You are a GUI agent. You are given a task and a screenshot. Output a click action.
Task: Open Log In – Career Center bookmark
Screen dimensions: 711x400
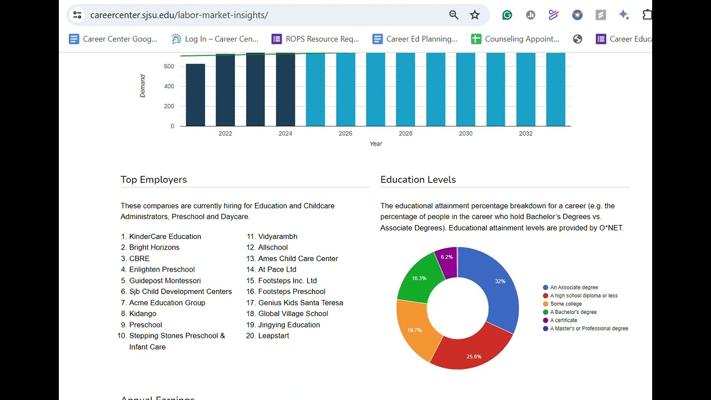(x=215, y=39)
